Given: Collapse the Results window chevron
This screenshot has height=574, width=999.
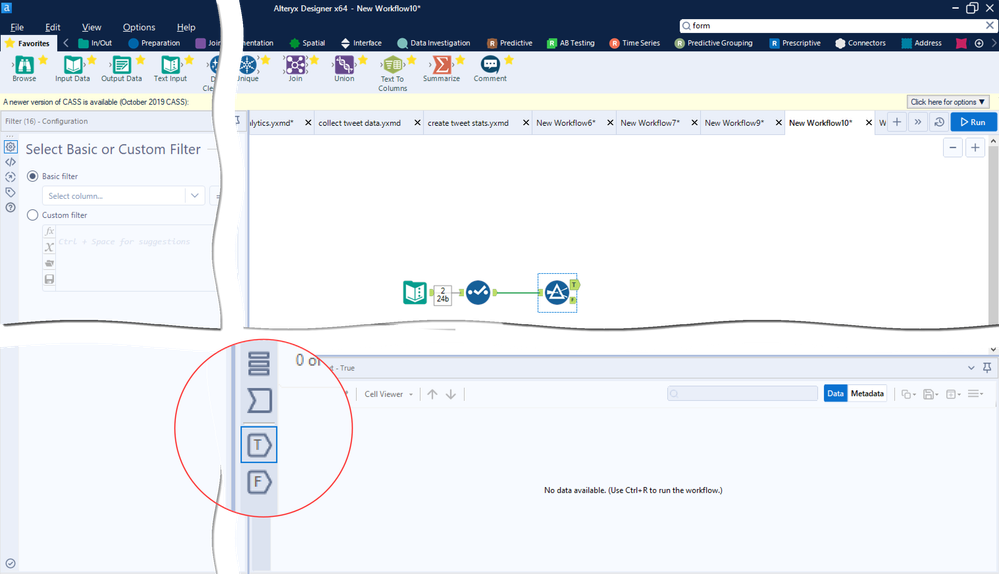Looking at the screenshot, I should (971, 368).
